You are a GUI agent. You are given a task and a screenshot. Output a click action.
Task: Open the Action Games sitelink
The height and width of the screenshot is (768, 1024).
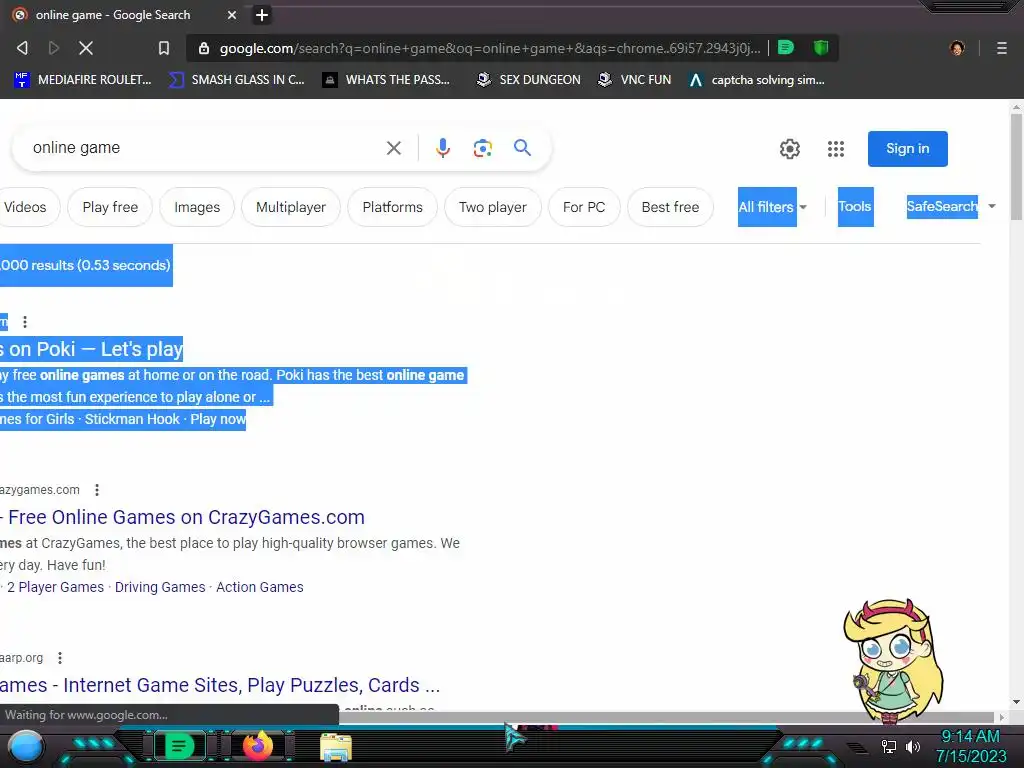pyautogui.click(x=260, y=587)
